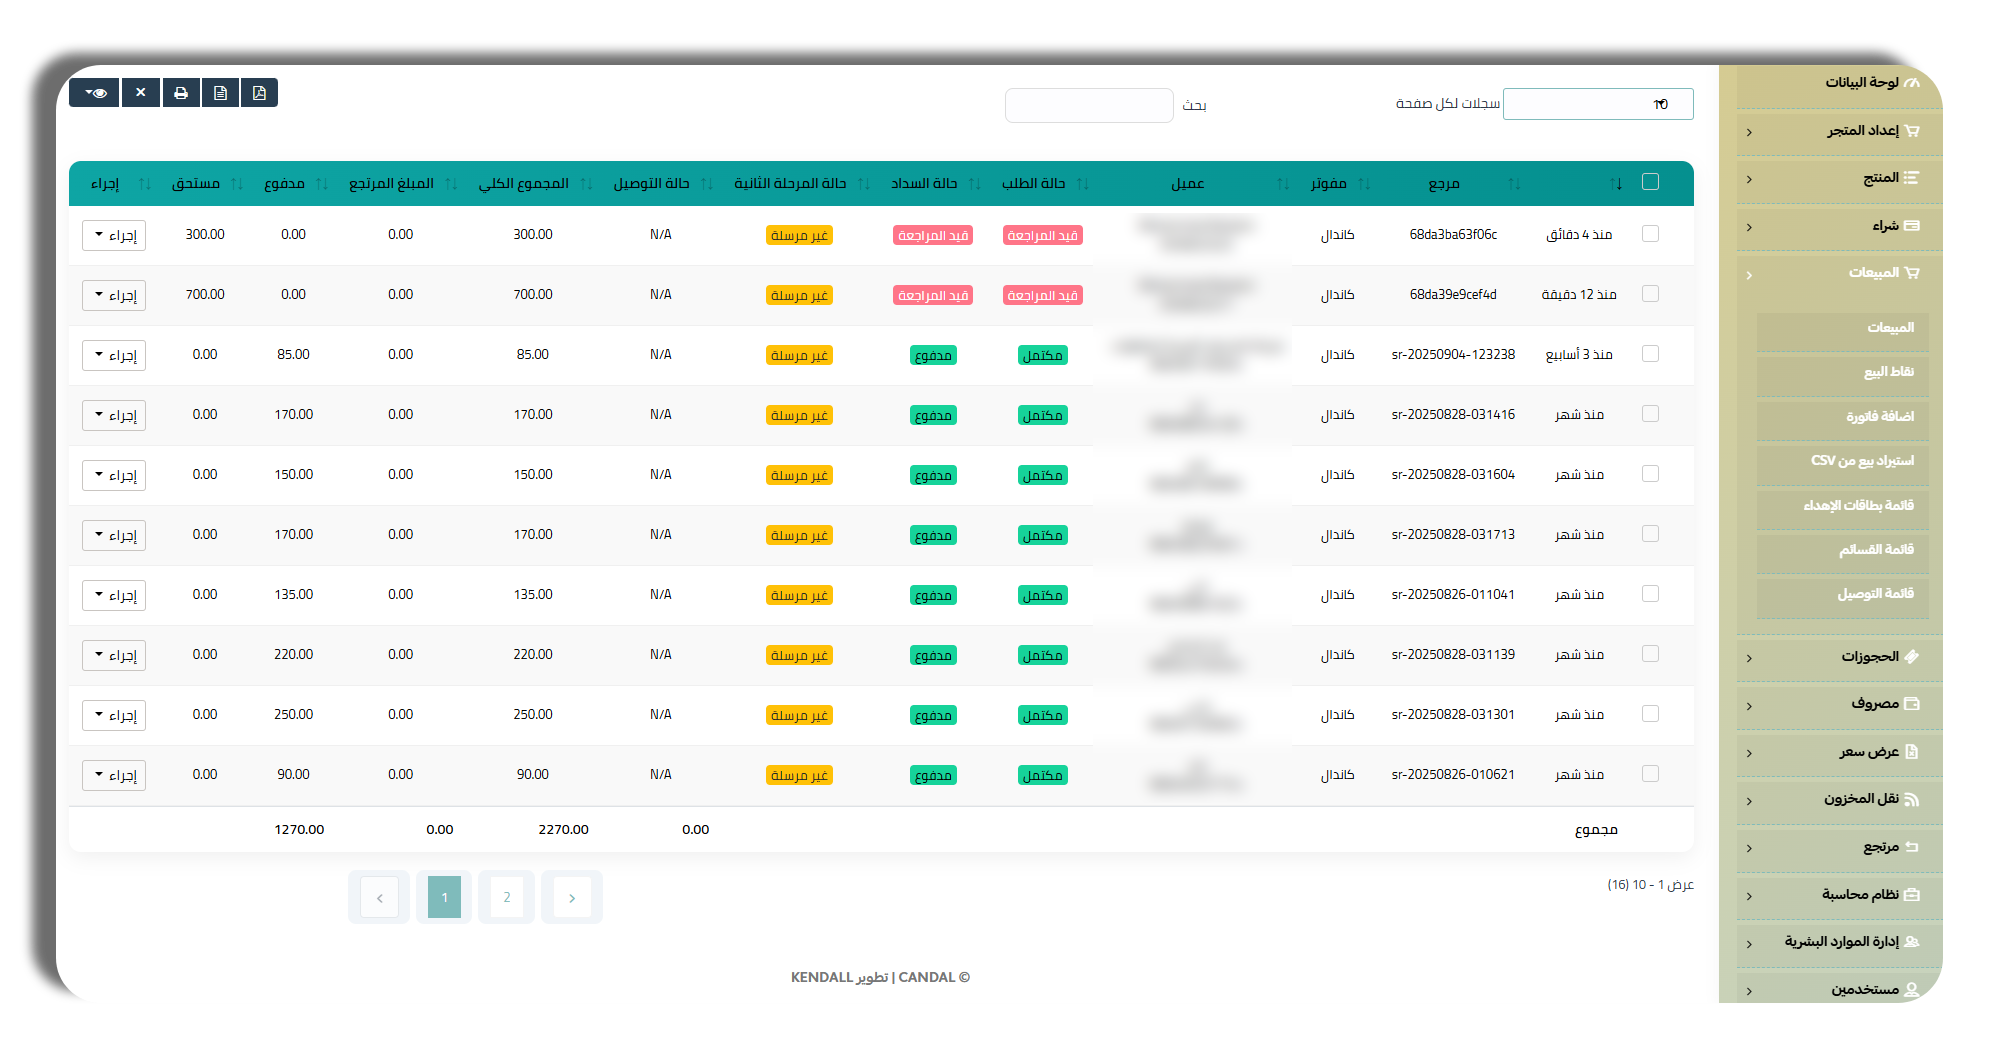The image size is (1998, 1049).
Task: Open إجراء dropdown for the 300.00 sale
Action: tap(114, 235)
